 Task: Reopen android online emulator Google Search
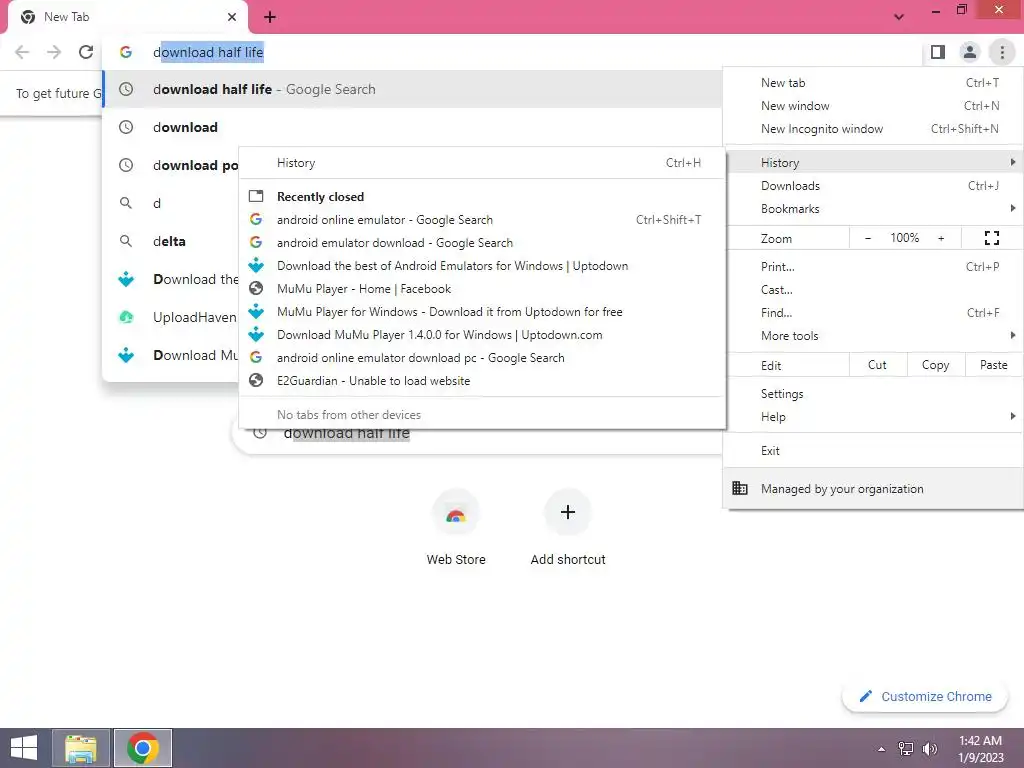(483, 220)
